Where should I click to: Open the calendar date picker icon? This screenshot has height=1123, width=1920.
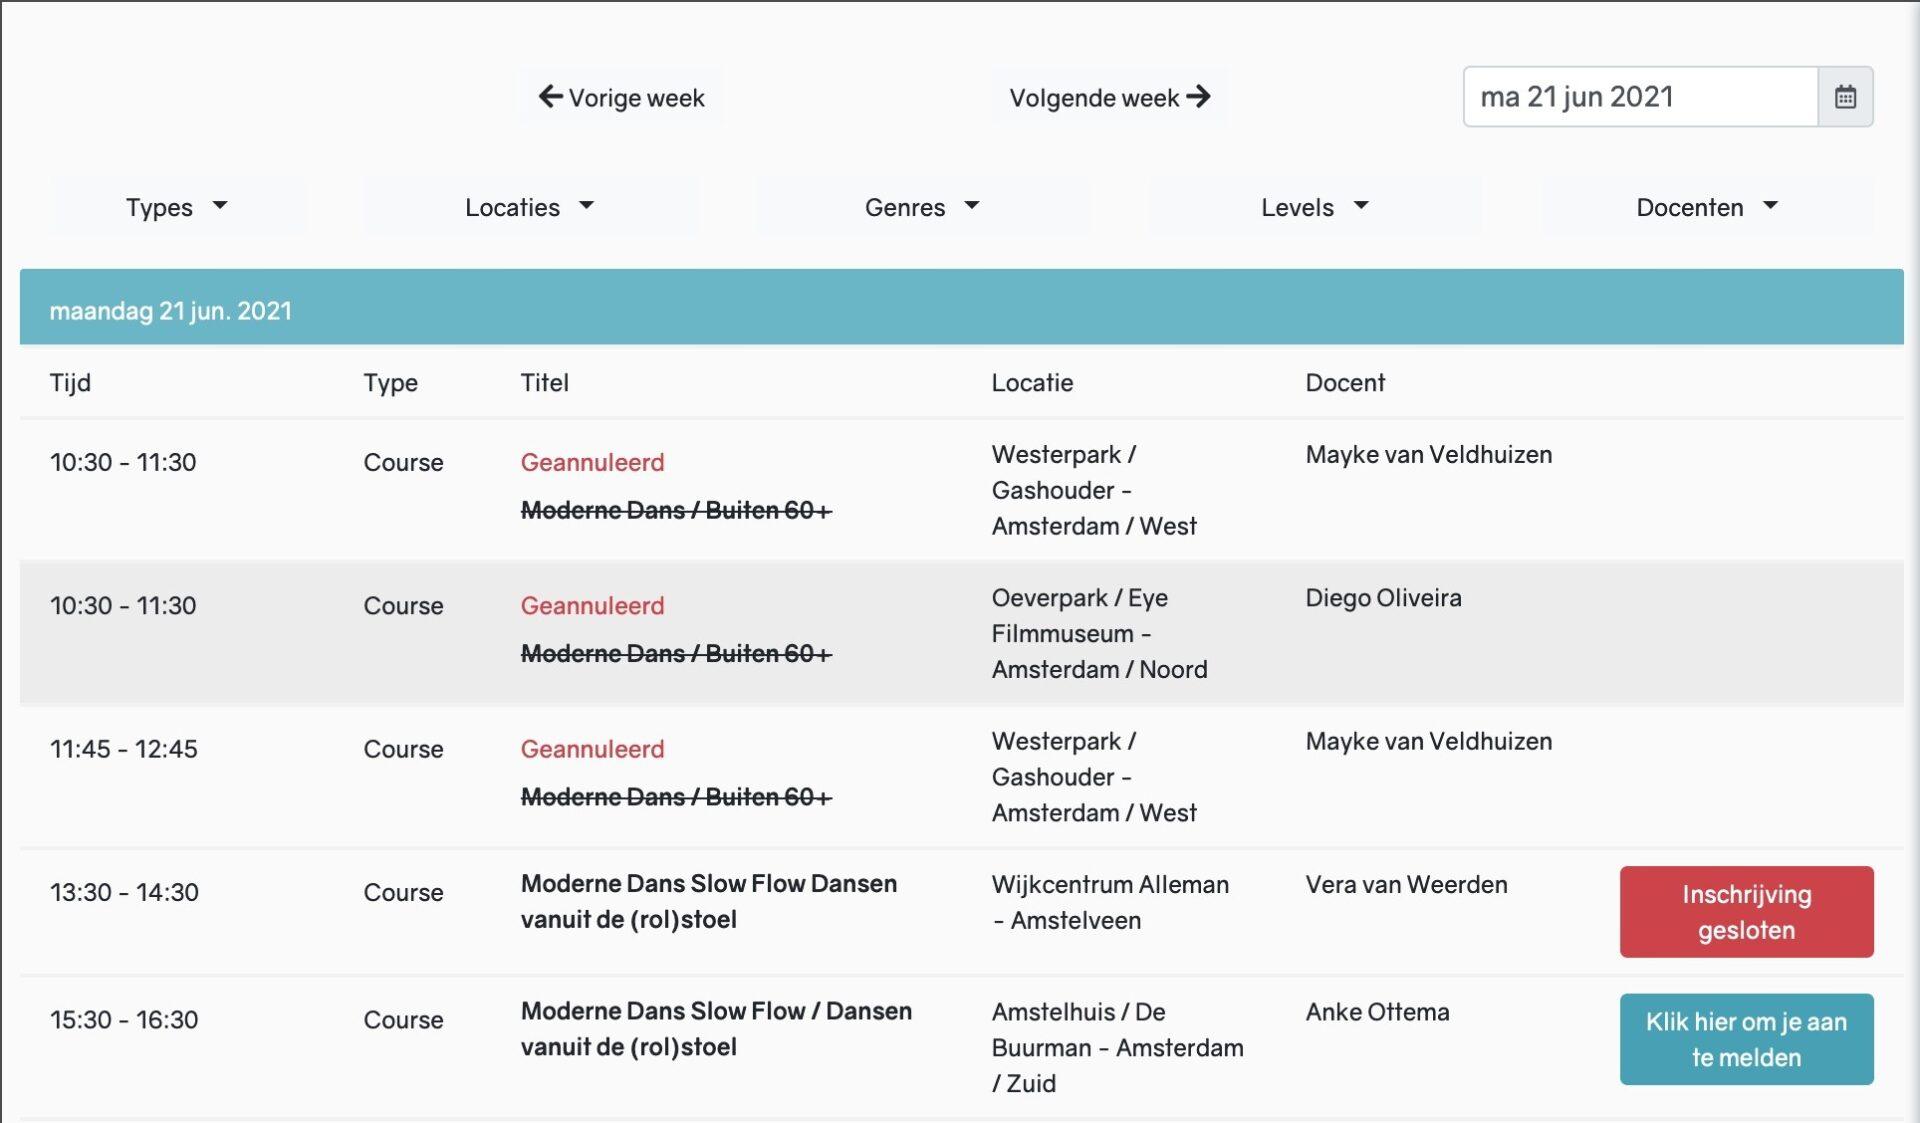pyautogui.click(x=1845, y=97)
